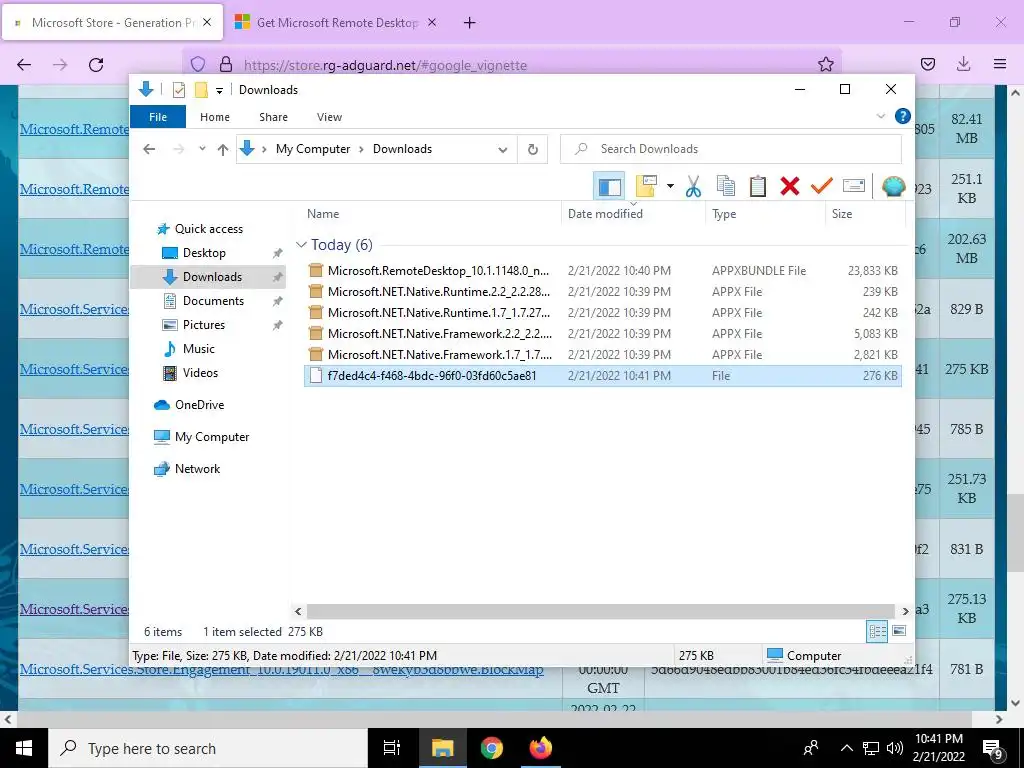The width and height of the screenshot is (1024, 768).
Task: Open the Windows Start menu
Action: pyautogui.click(x=24, y=748)
